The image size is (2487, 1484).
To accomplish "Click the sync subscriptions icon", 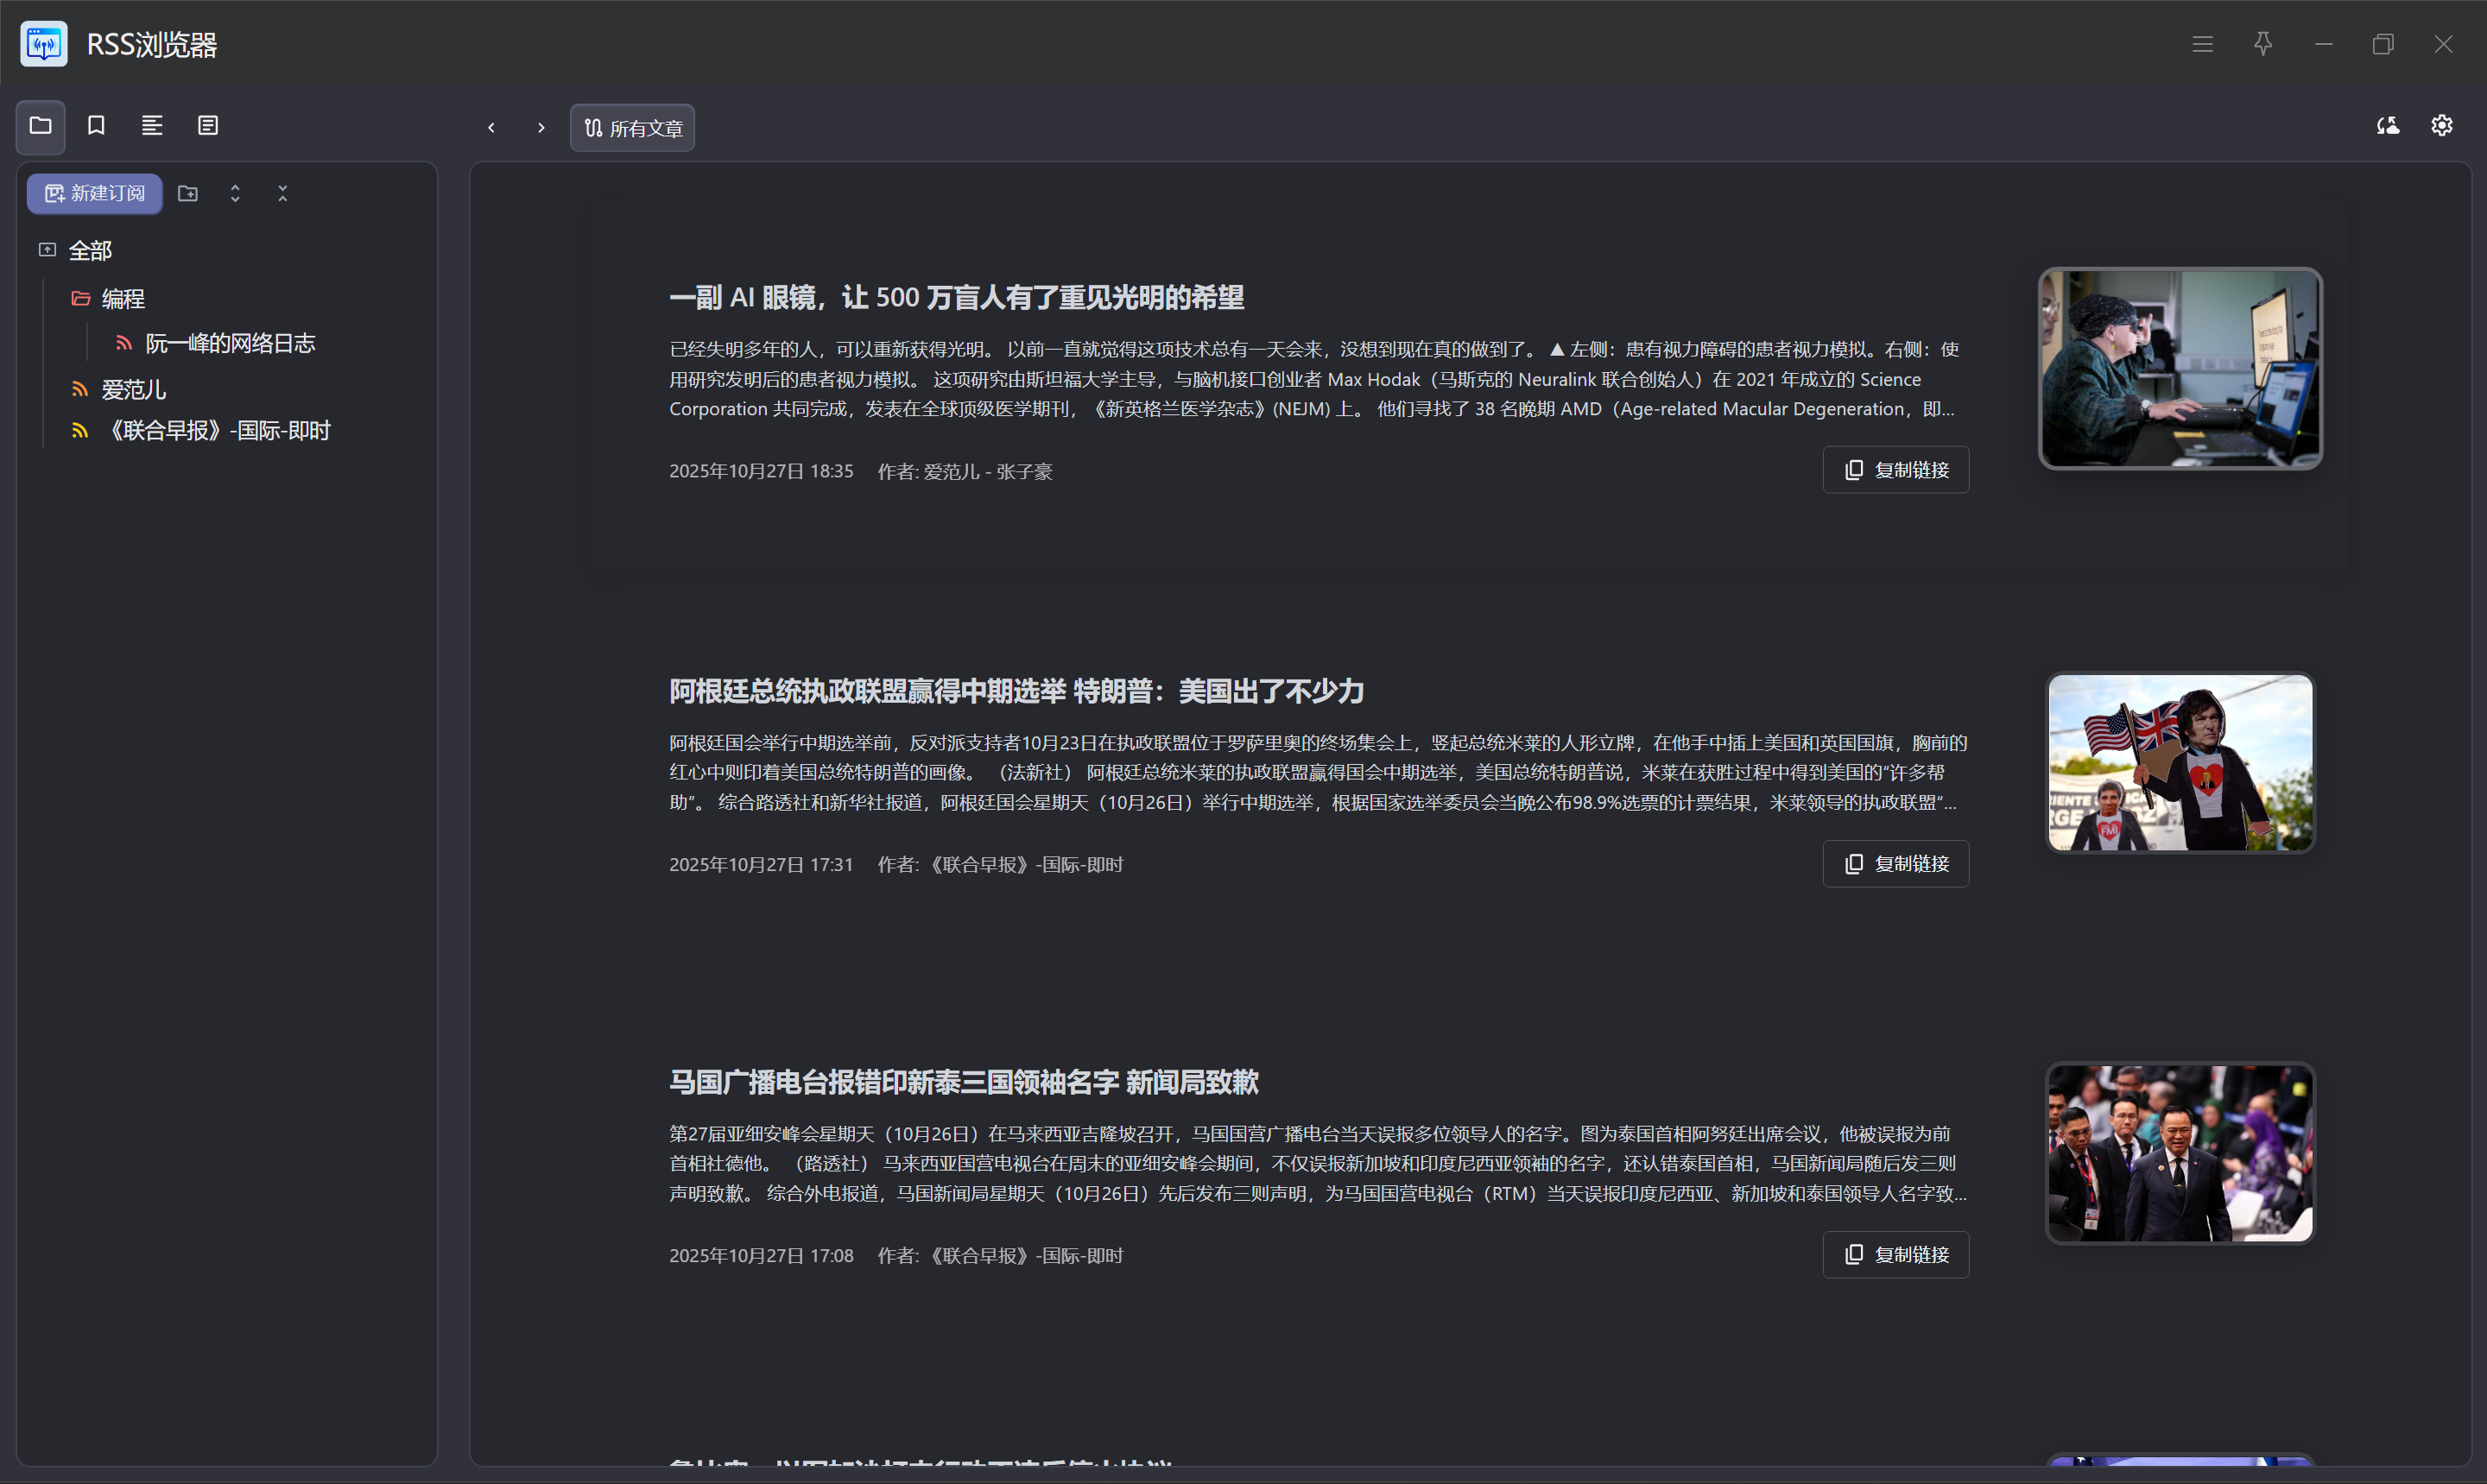I will click(x=2388, y=126).
